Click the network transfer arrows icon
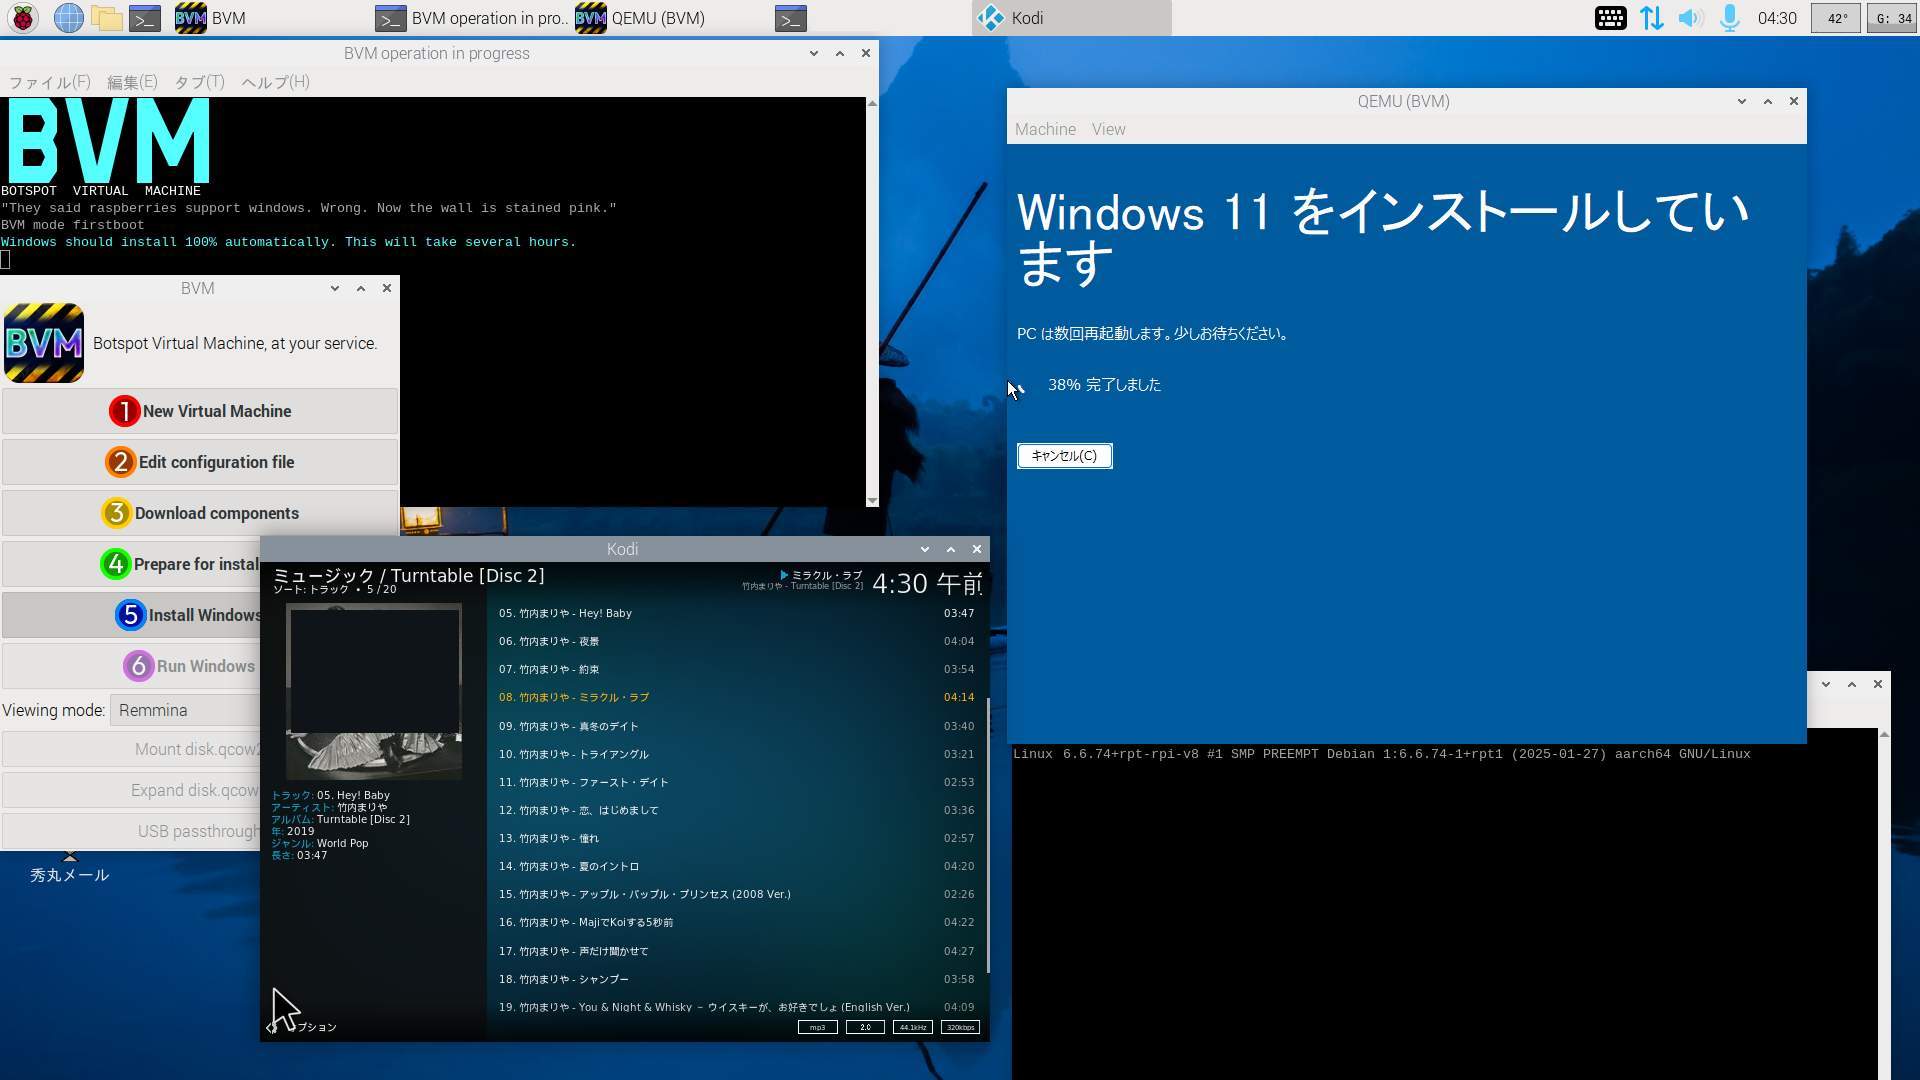Viewport: 1920px width, 1080px height. (1651, 18)
